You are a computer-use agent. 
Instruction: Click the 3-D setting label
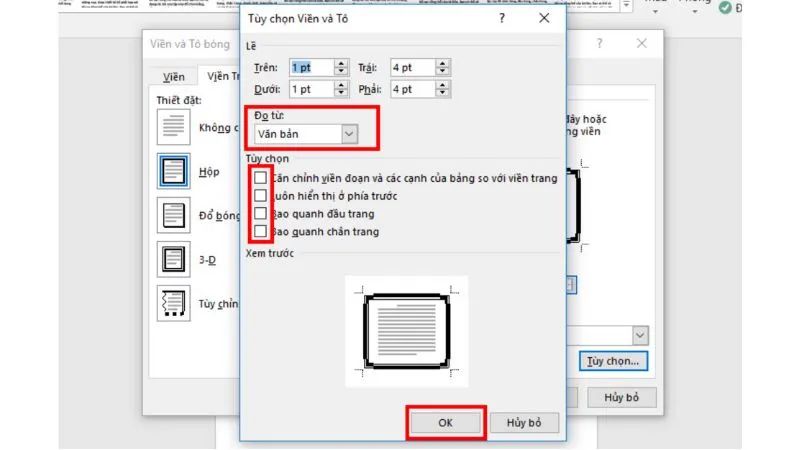pyautogui.click(x=207, y=260)
